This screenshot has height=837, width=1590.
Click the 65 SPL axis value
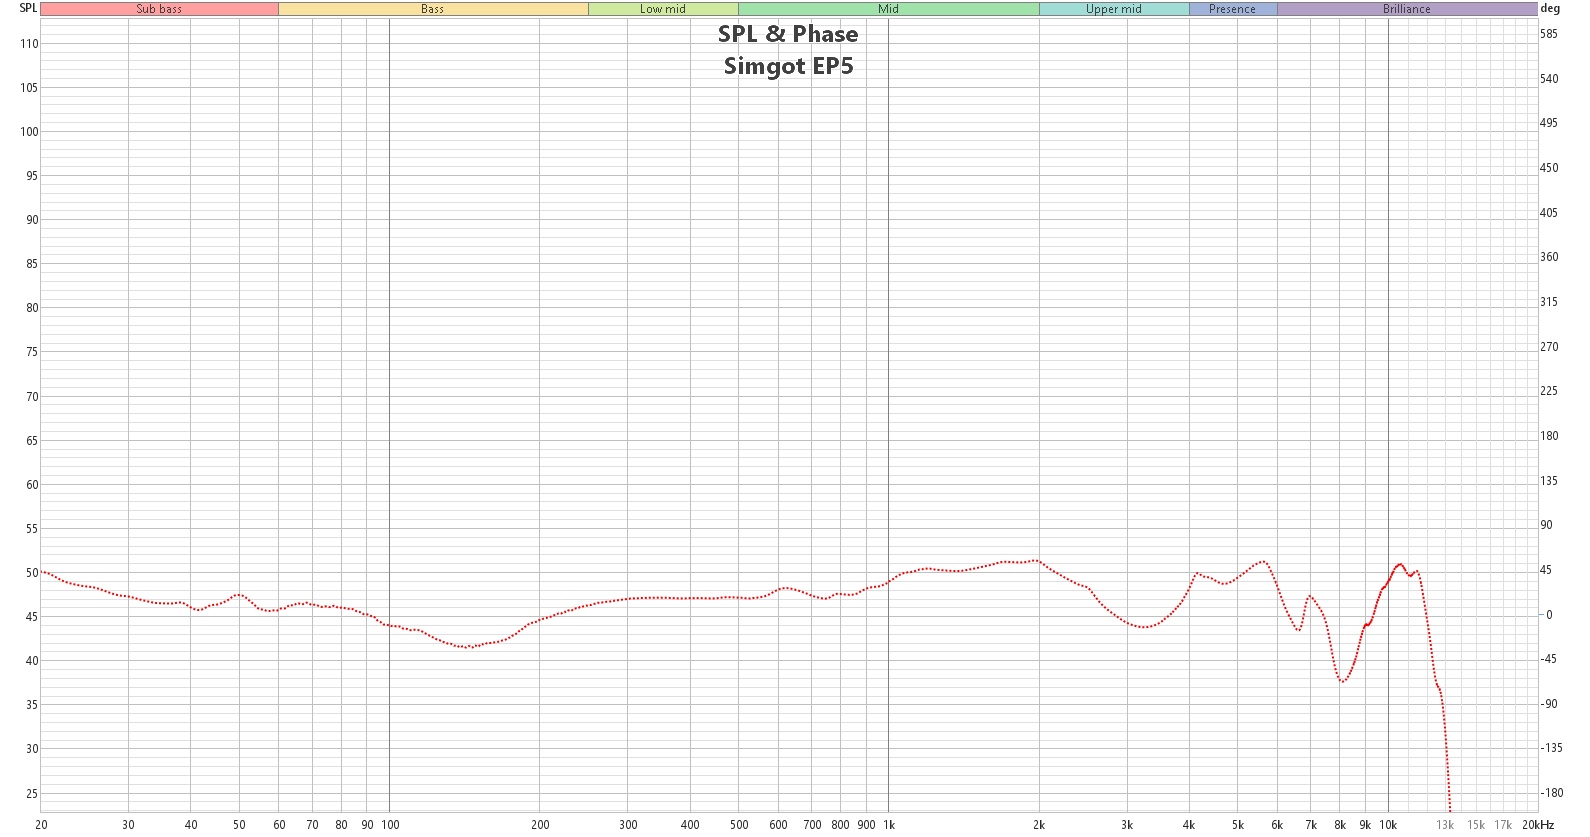[32, 441]
